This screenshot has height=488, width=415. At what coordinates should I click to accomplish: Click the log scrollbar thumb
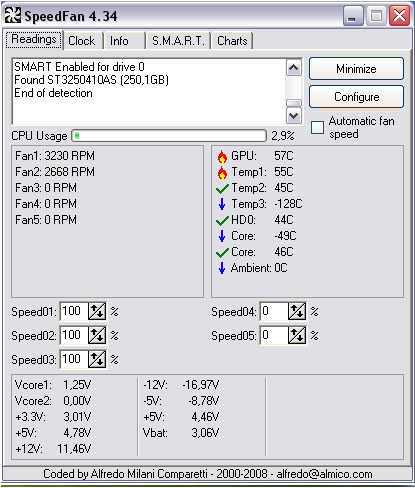[293, 103]
